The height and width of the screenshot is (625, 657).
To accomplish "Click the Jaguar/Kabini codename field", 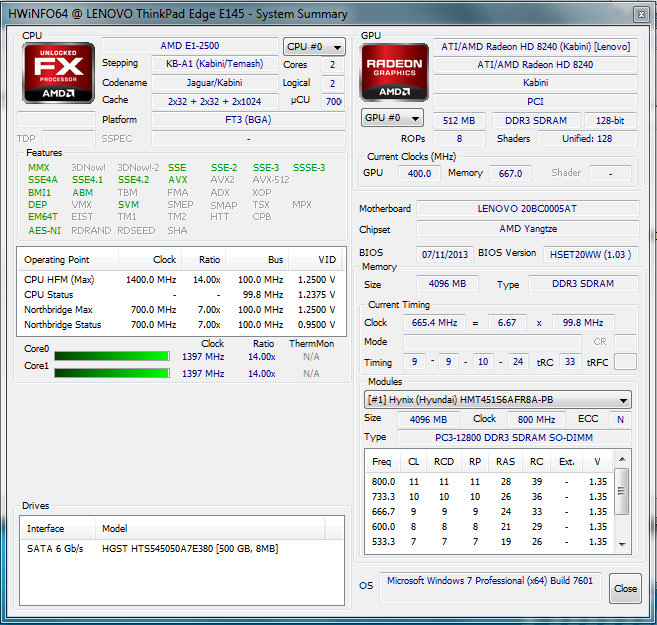I will [x=215, y=83].
